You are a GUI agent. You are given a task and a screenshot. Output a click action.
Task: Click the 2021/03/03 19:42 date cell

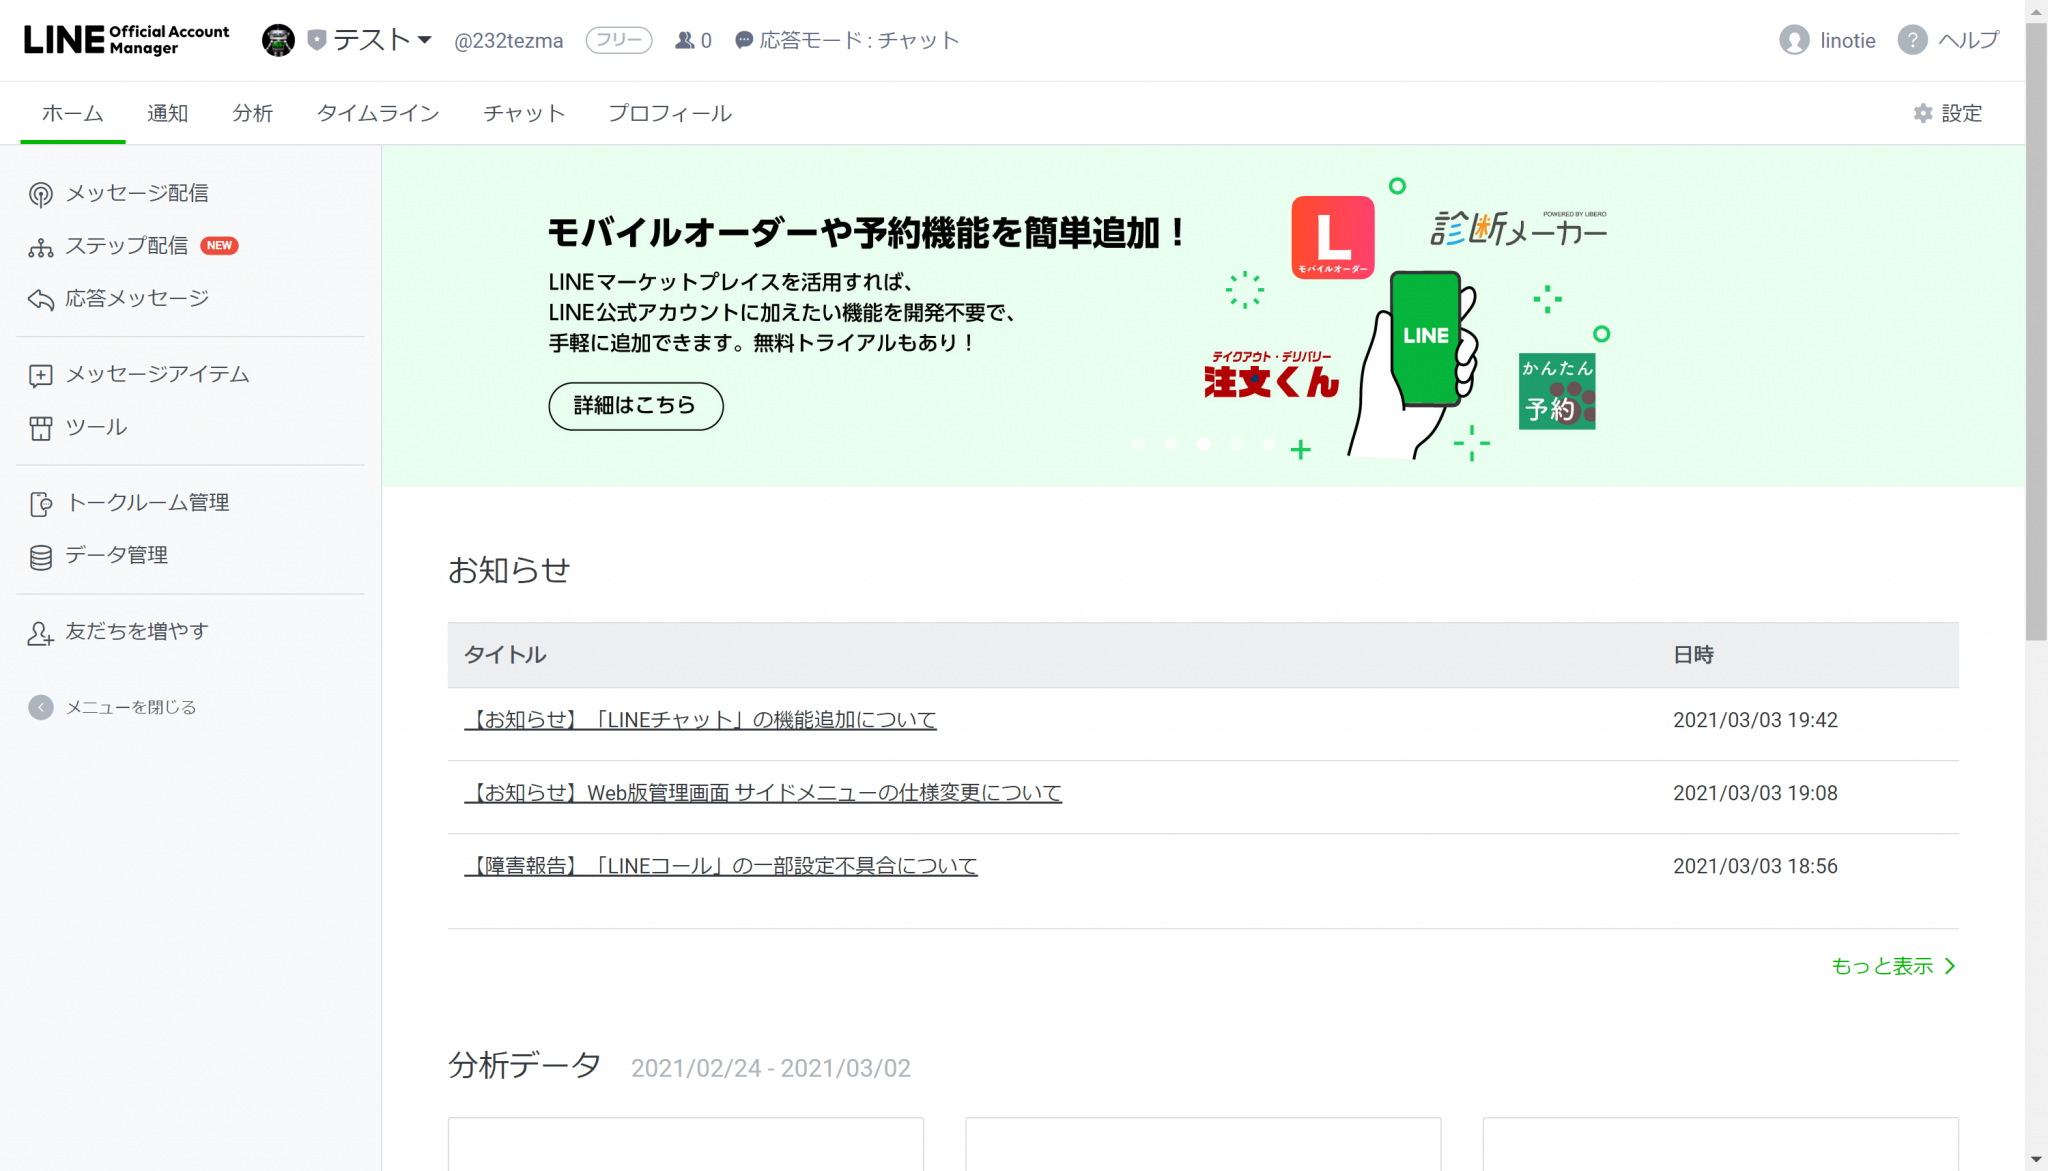[x=1755, y=720]
